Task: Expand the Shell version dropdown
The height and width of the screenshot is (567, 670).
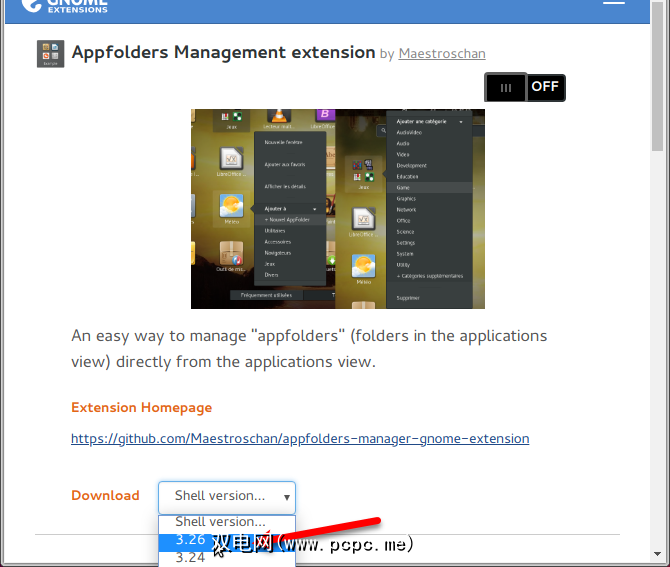Action: point(227,497)
